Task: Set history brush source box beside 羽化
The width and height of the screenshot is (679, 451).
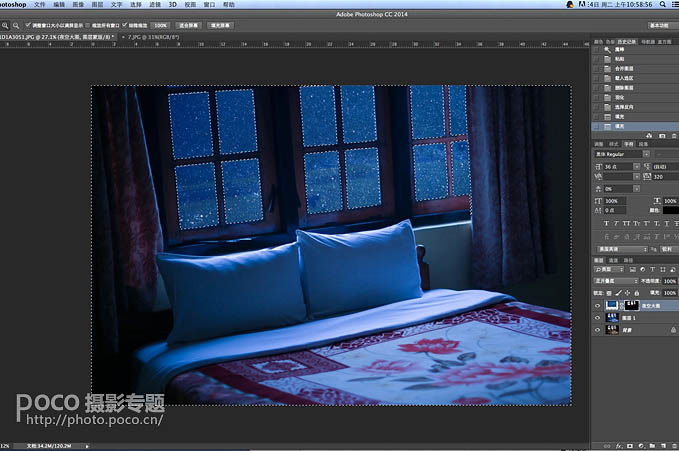Action: coord(596,97)
